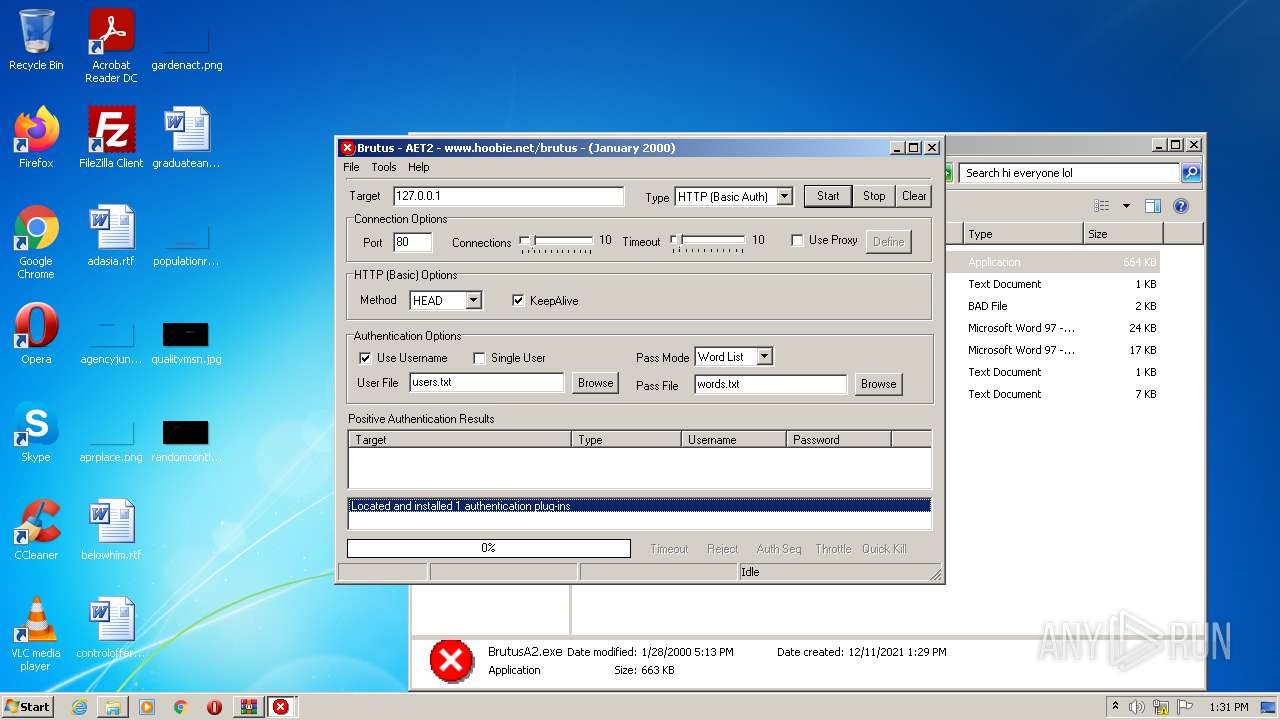Click the Clear button in Brutus

coord(914,196)
